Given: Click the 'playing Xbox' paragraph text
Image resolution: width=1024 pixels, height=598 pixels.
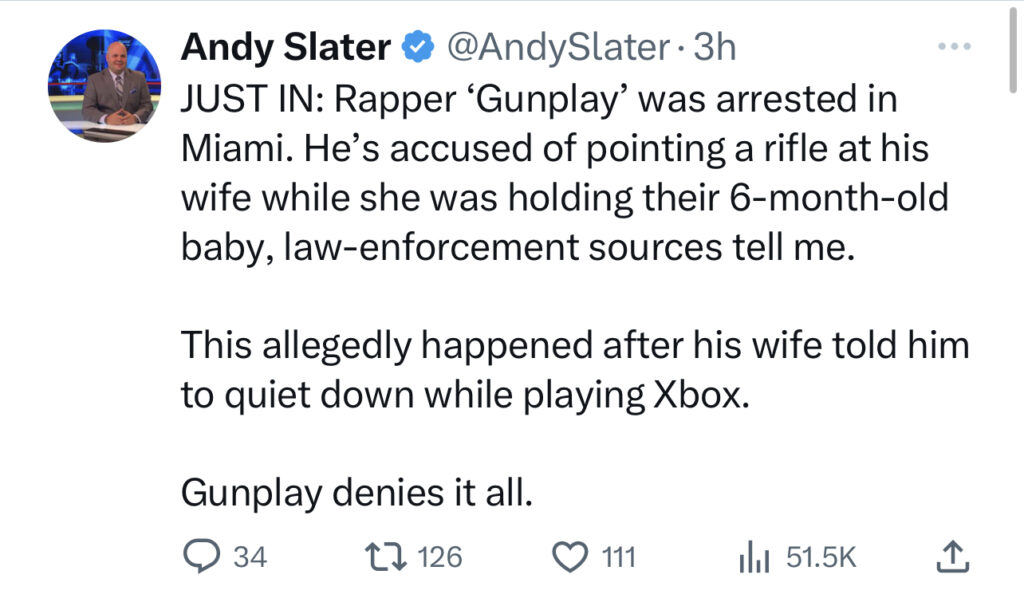Looking at the screenshot, I should (575, 370).
